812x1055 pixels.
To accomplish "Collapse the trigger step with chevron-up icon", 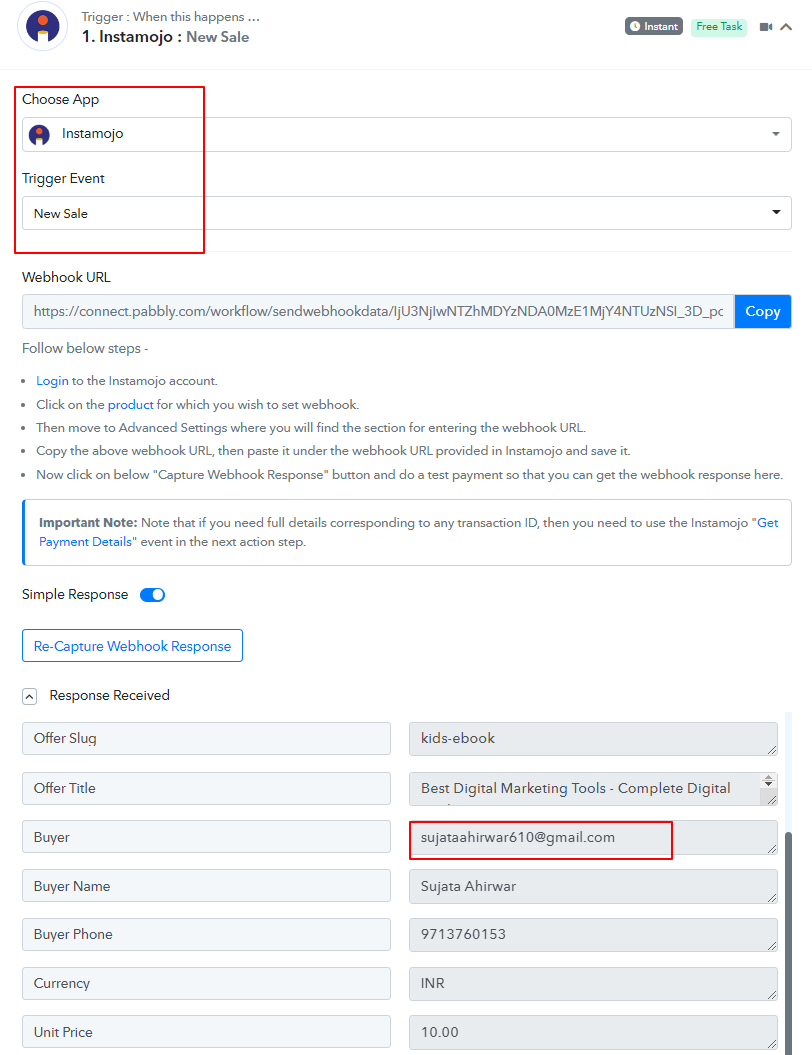I will coord(786,27).
